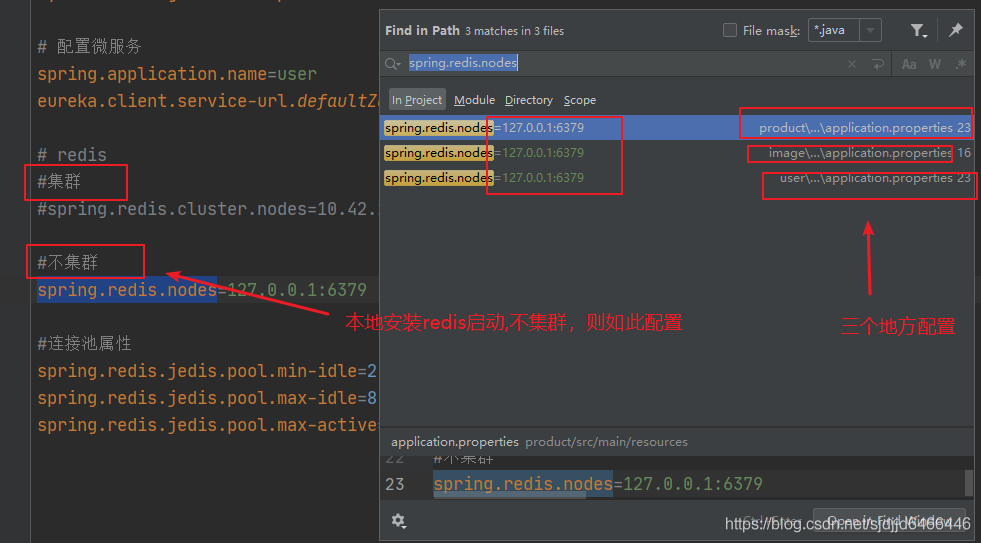The image size is (981, 543).
Task: Open the Find in Path filter options
Action: (x=918, y=31)
